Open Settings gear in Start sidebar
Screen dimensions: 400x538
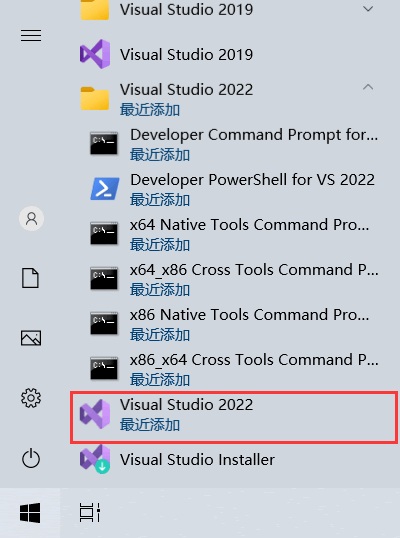point(31,398)
